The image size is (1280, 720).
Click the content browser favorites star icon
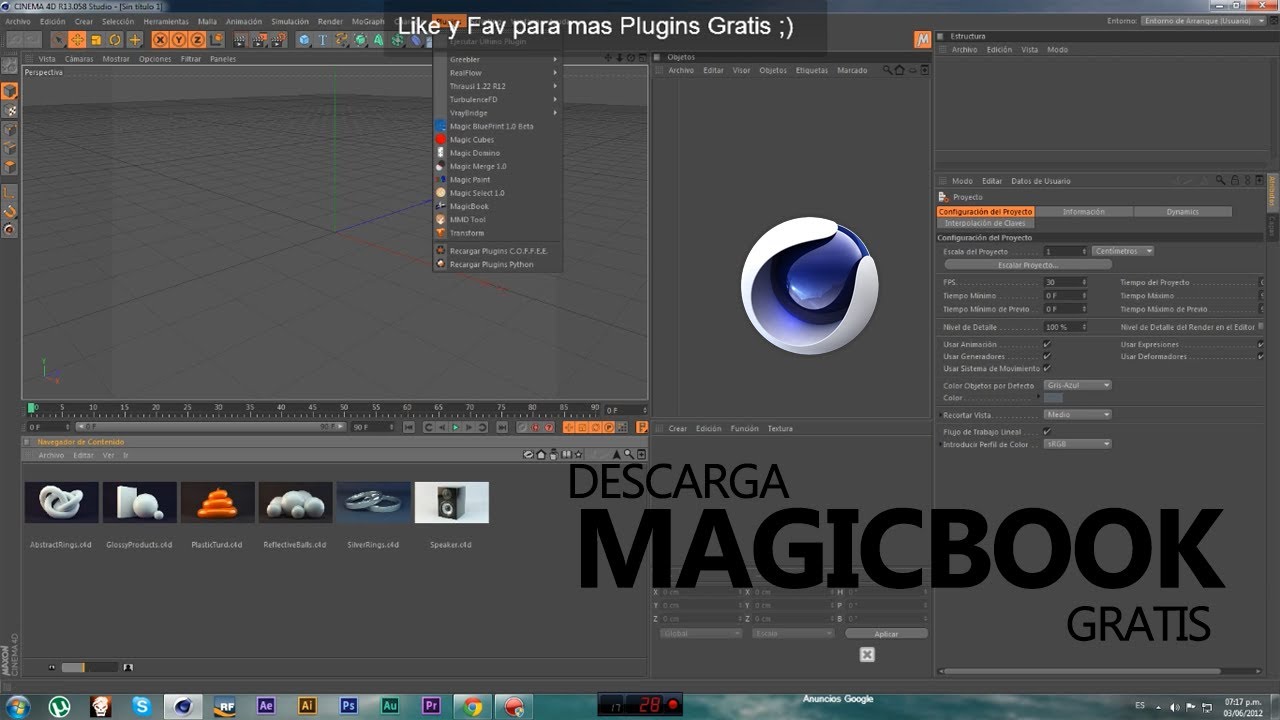click(580, 455)
